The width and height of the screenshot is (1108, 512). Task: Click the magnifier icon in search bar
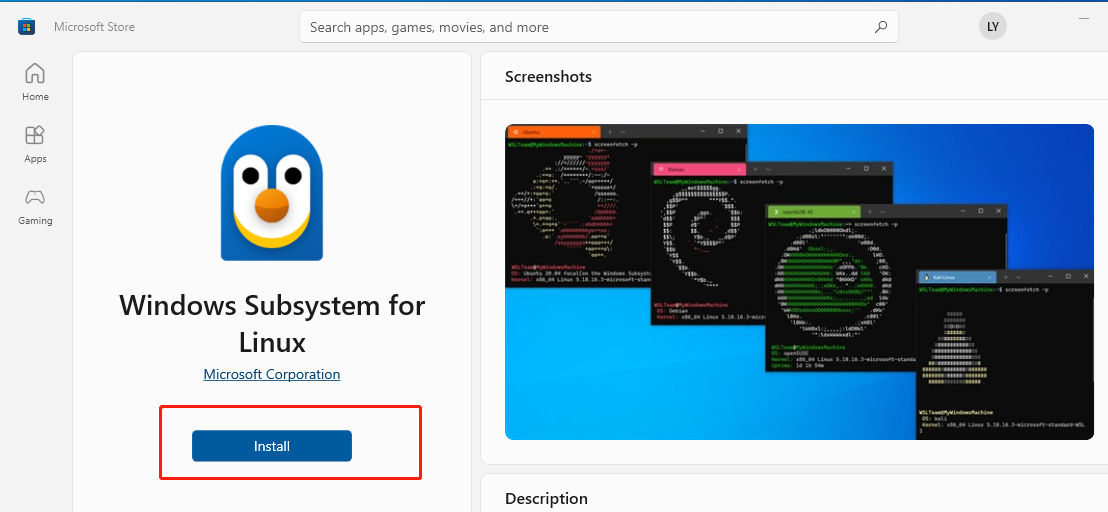[x=881, y=27]
